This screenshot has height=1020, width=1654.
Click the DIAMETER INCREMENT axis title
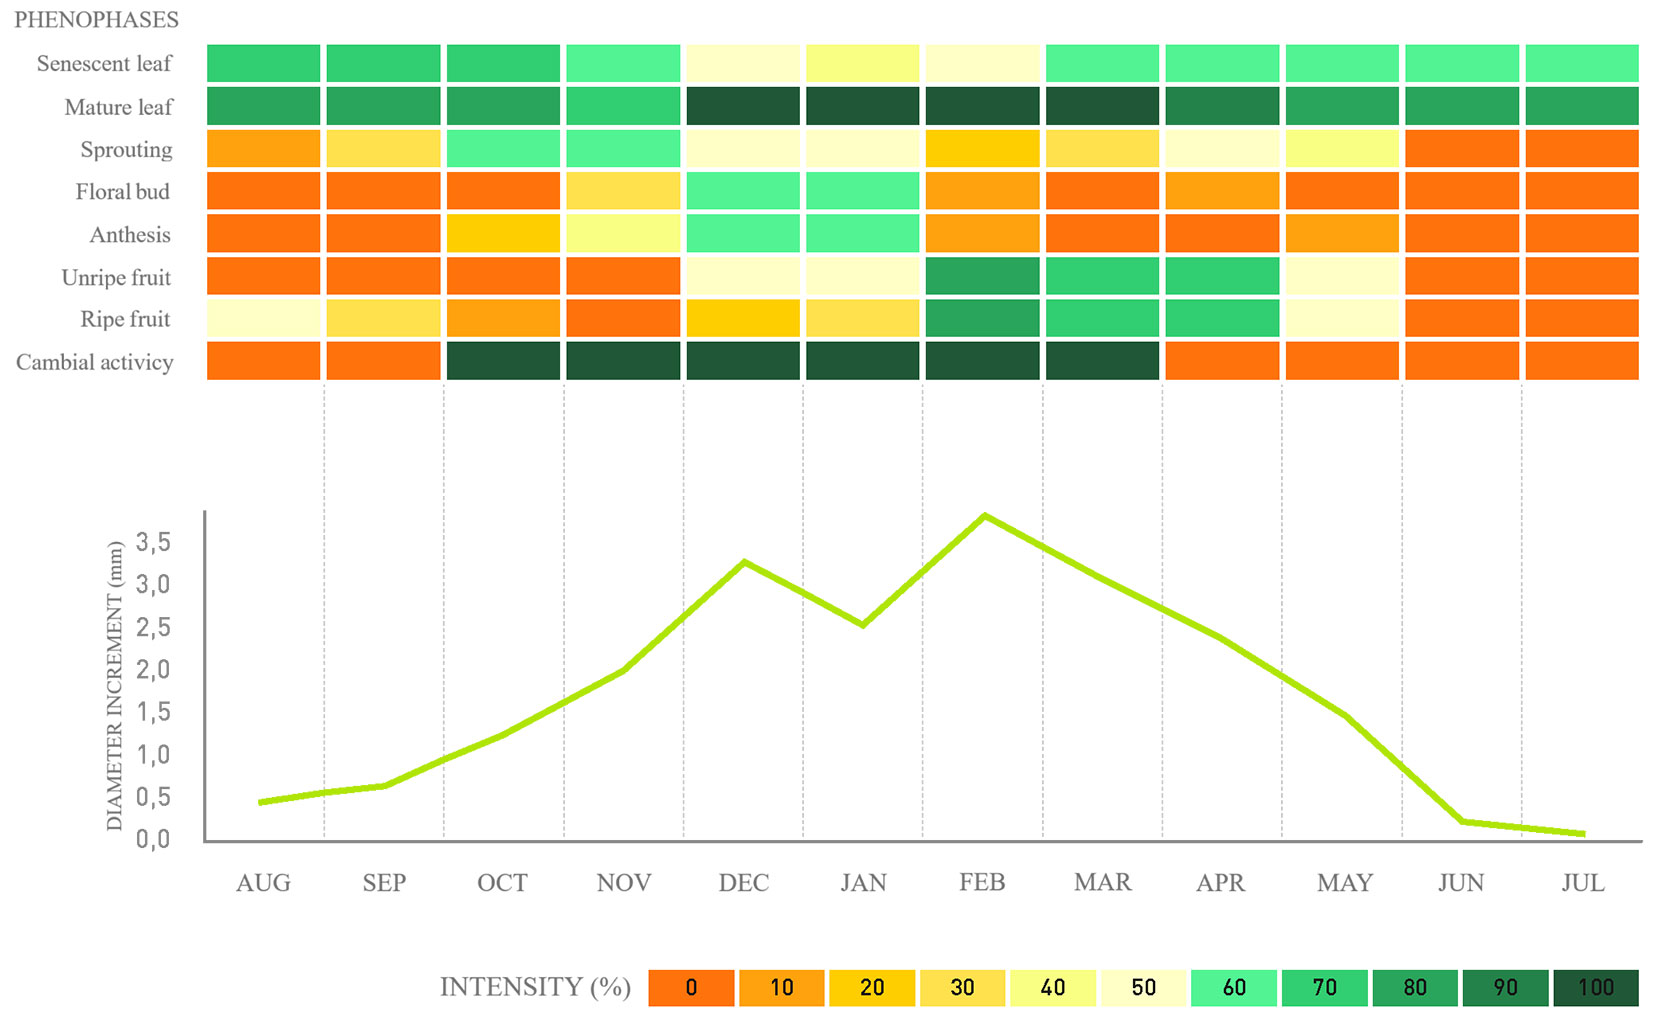coord(115,686)
